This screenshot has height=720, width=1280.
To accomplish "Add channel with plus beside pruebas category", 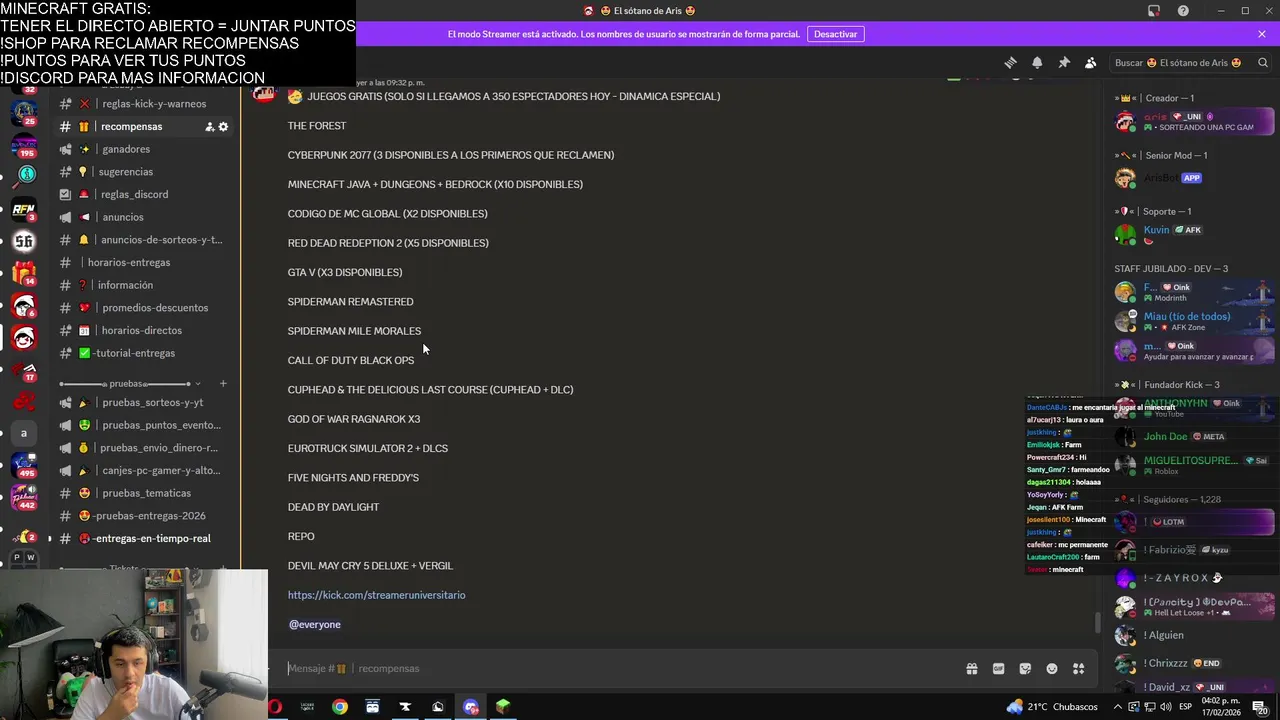I will (x=223, y=384).
